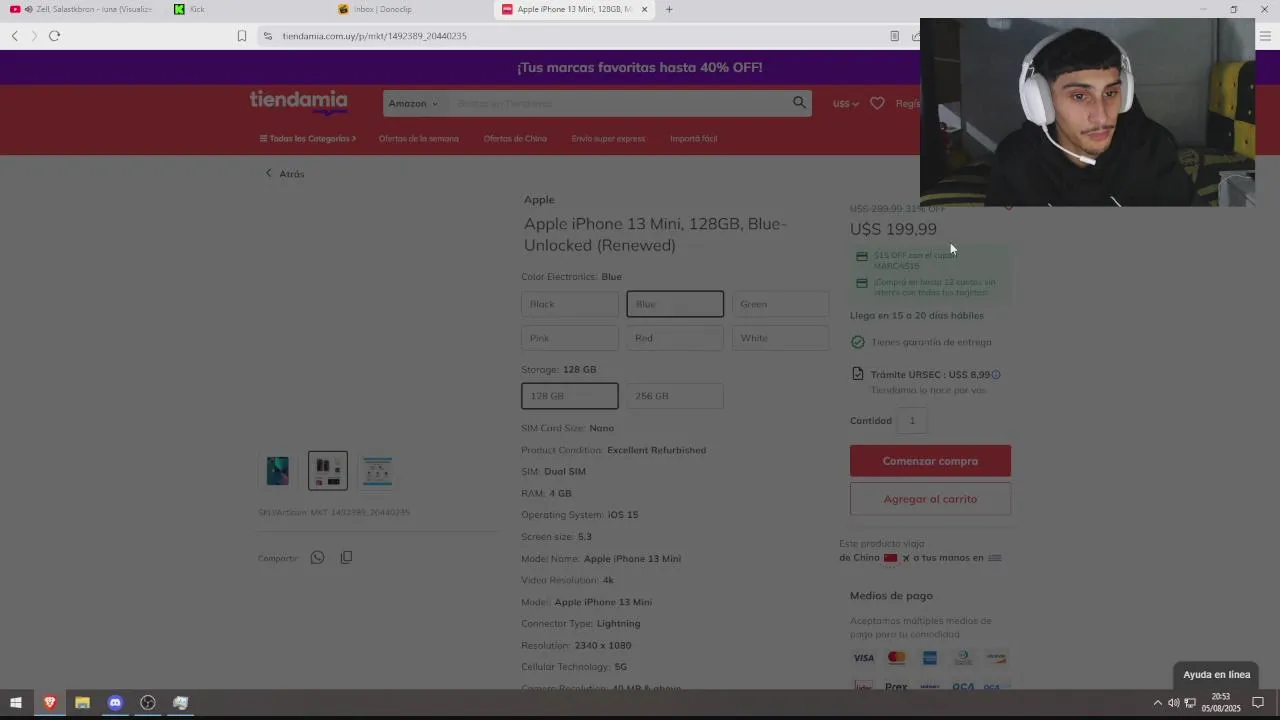1280x720 pixels.
Task: Open the volume icon in system tray
Action: [x=1173, y=703]
